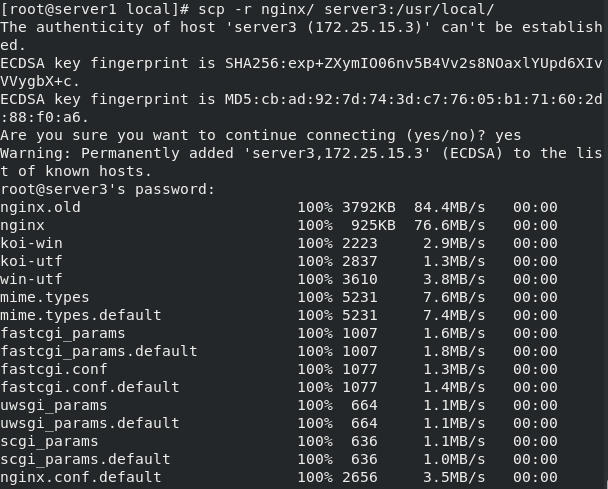Click the 84.4MB/s transfer speed
The height and width of the screenshot is (489, 608).
coord(449,207)
